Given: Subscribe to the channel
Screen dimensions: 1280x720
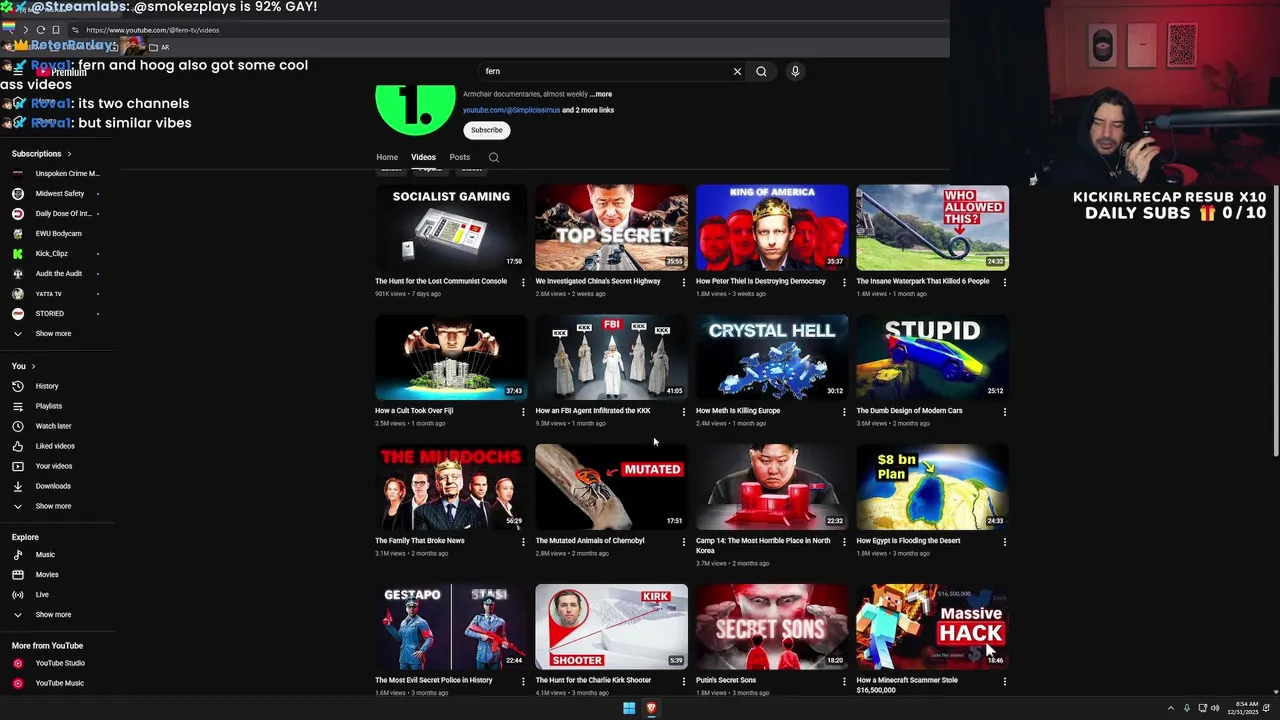Looking at the screenshot, I should [x=487, y=130].
